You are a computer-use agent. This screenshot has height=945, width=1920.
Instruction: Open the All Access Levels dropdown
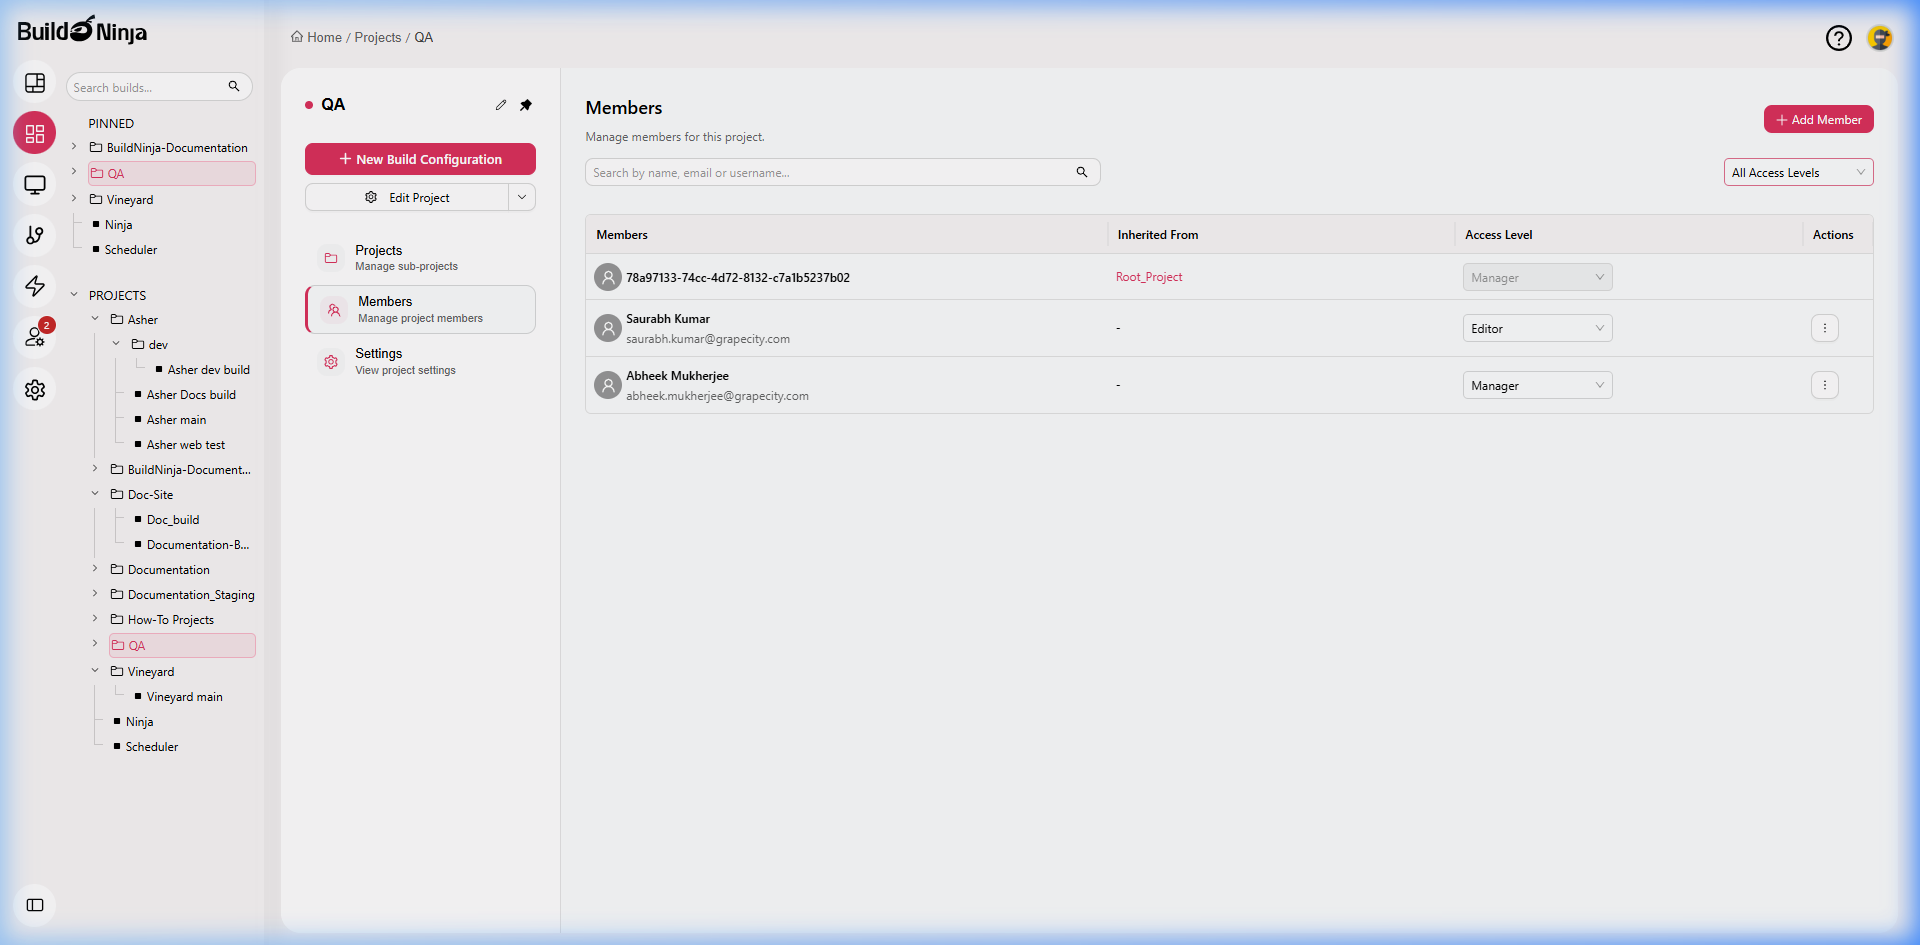pos(1798,172)
